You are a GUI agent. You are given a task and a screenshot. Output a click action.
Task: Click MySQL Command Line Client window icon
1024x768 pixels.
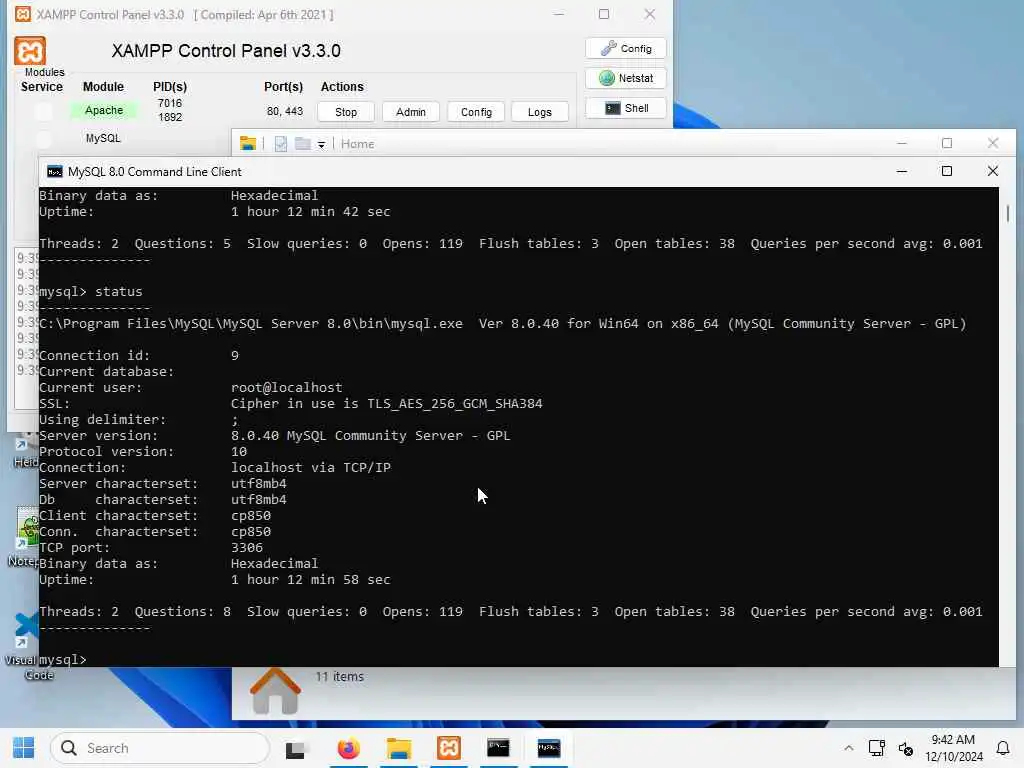[55, 172]
